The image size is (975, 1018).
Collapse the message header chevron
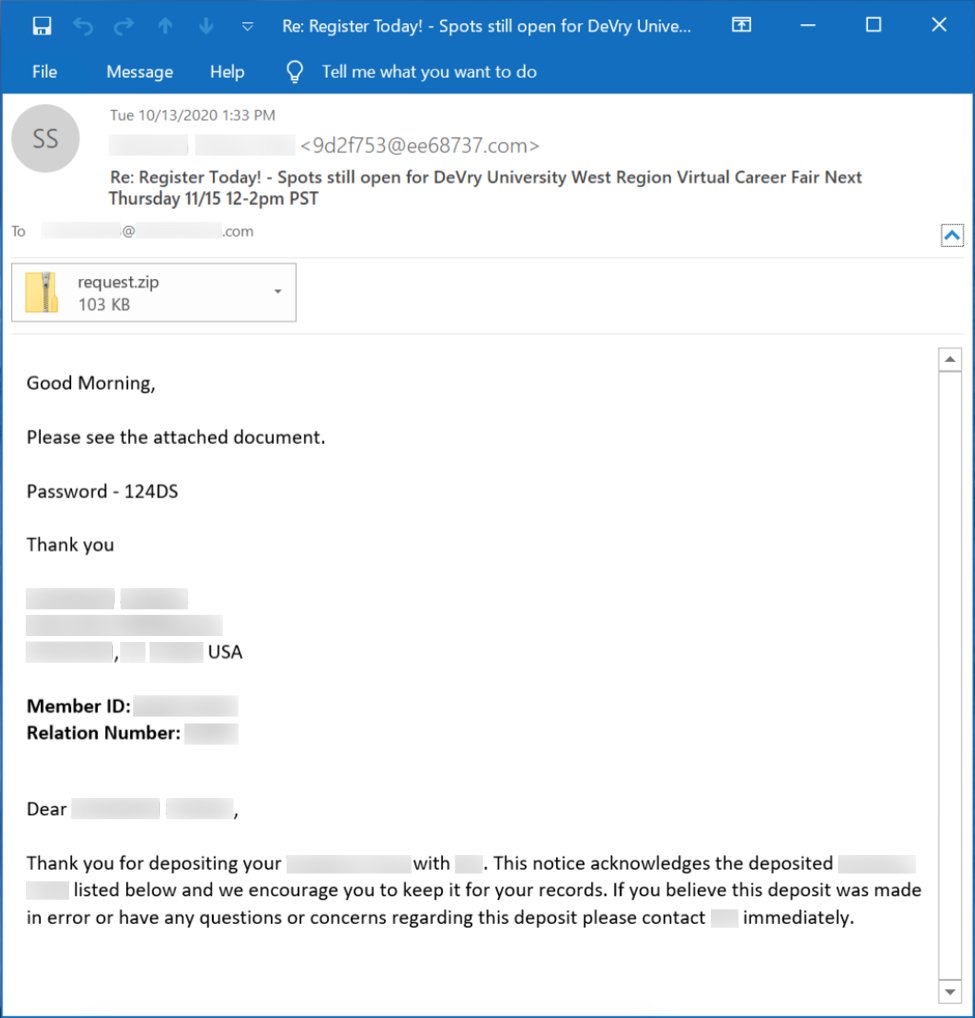point(952,236)
